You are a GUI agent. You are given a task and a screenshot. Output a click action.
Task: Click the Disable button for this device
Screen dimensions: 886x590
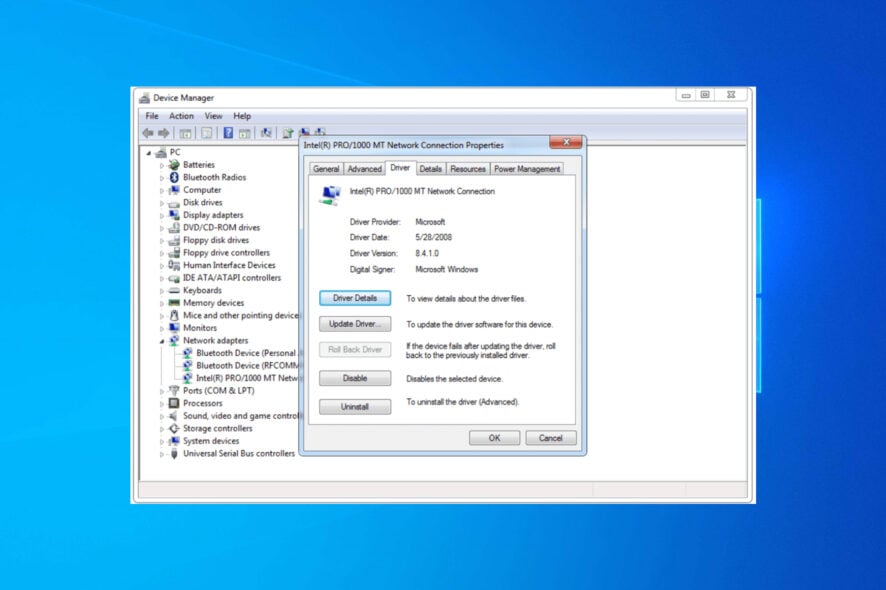(x=354, y=377)
